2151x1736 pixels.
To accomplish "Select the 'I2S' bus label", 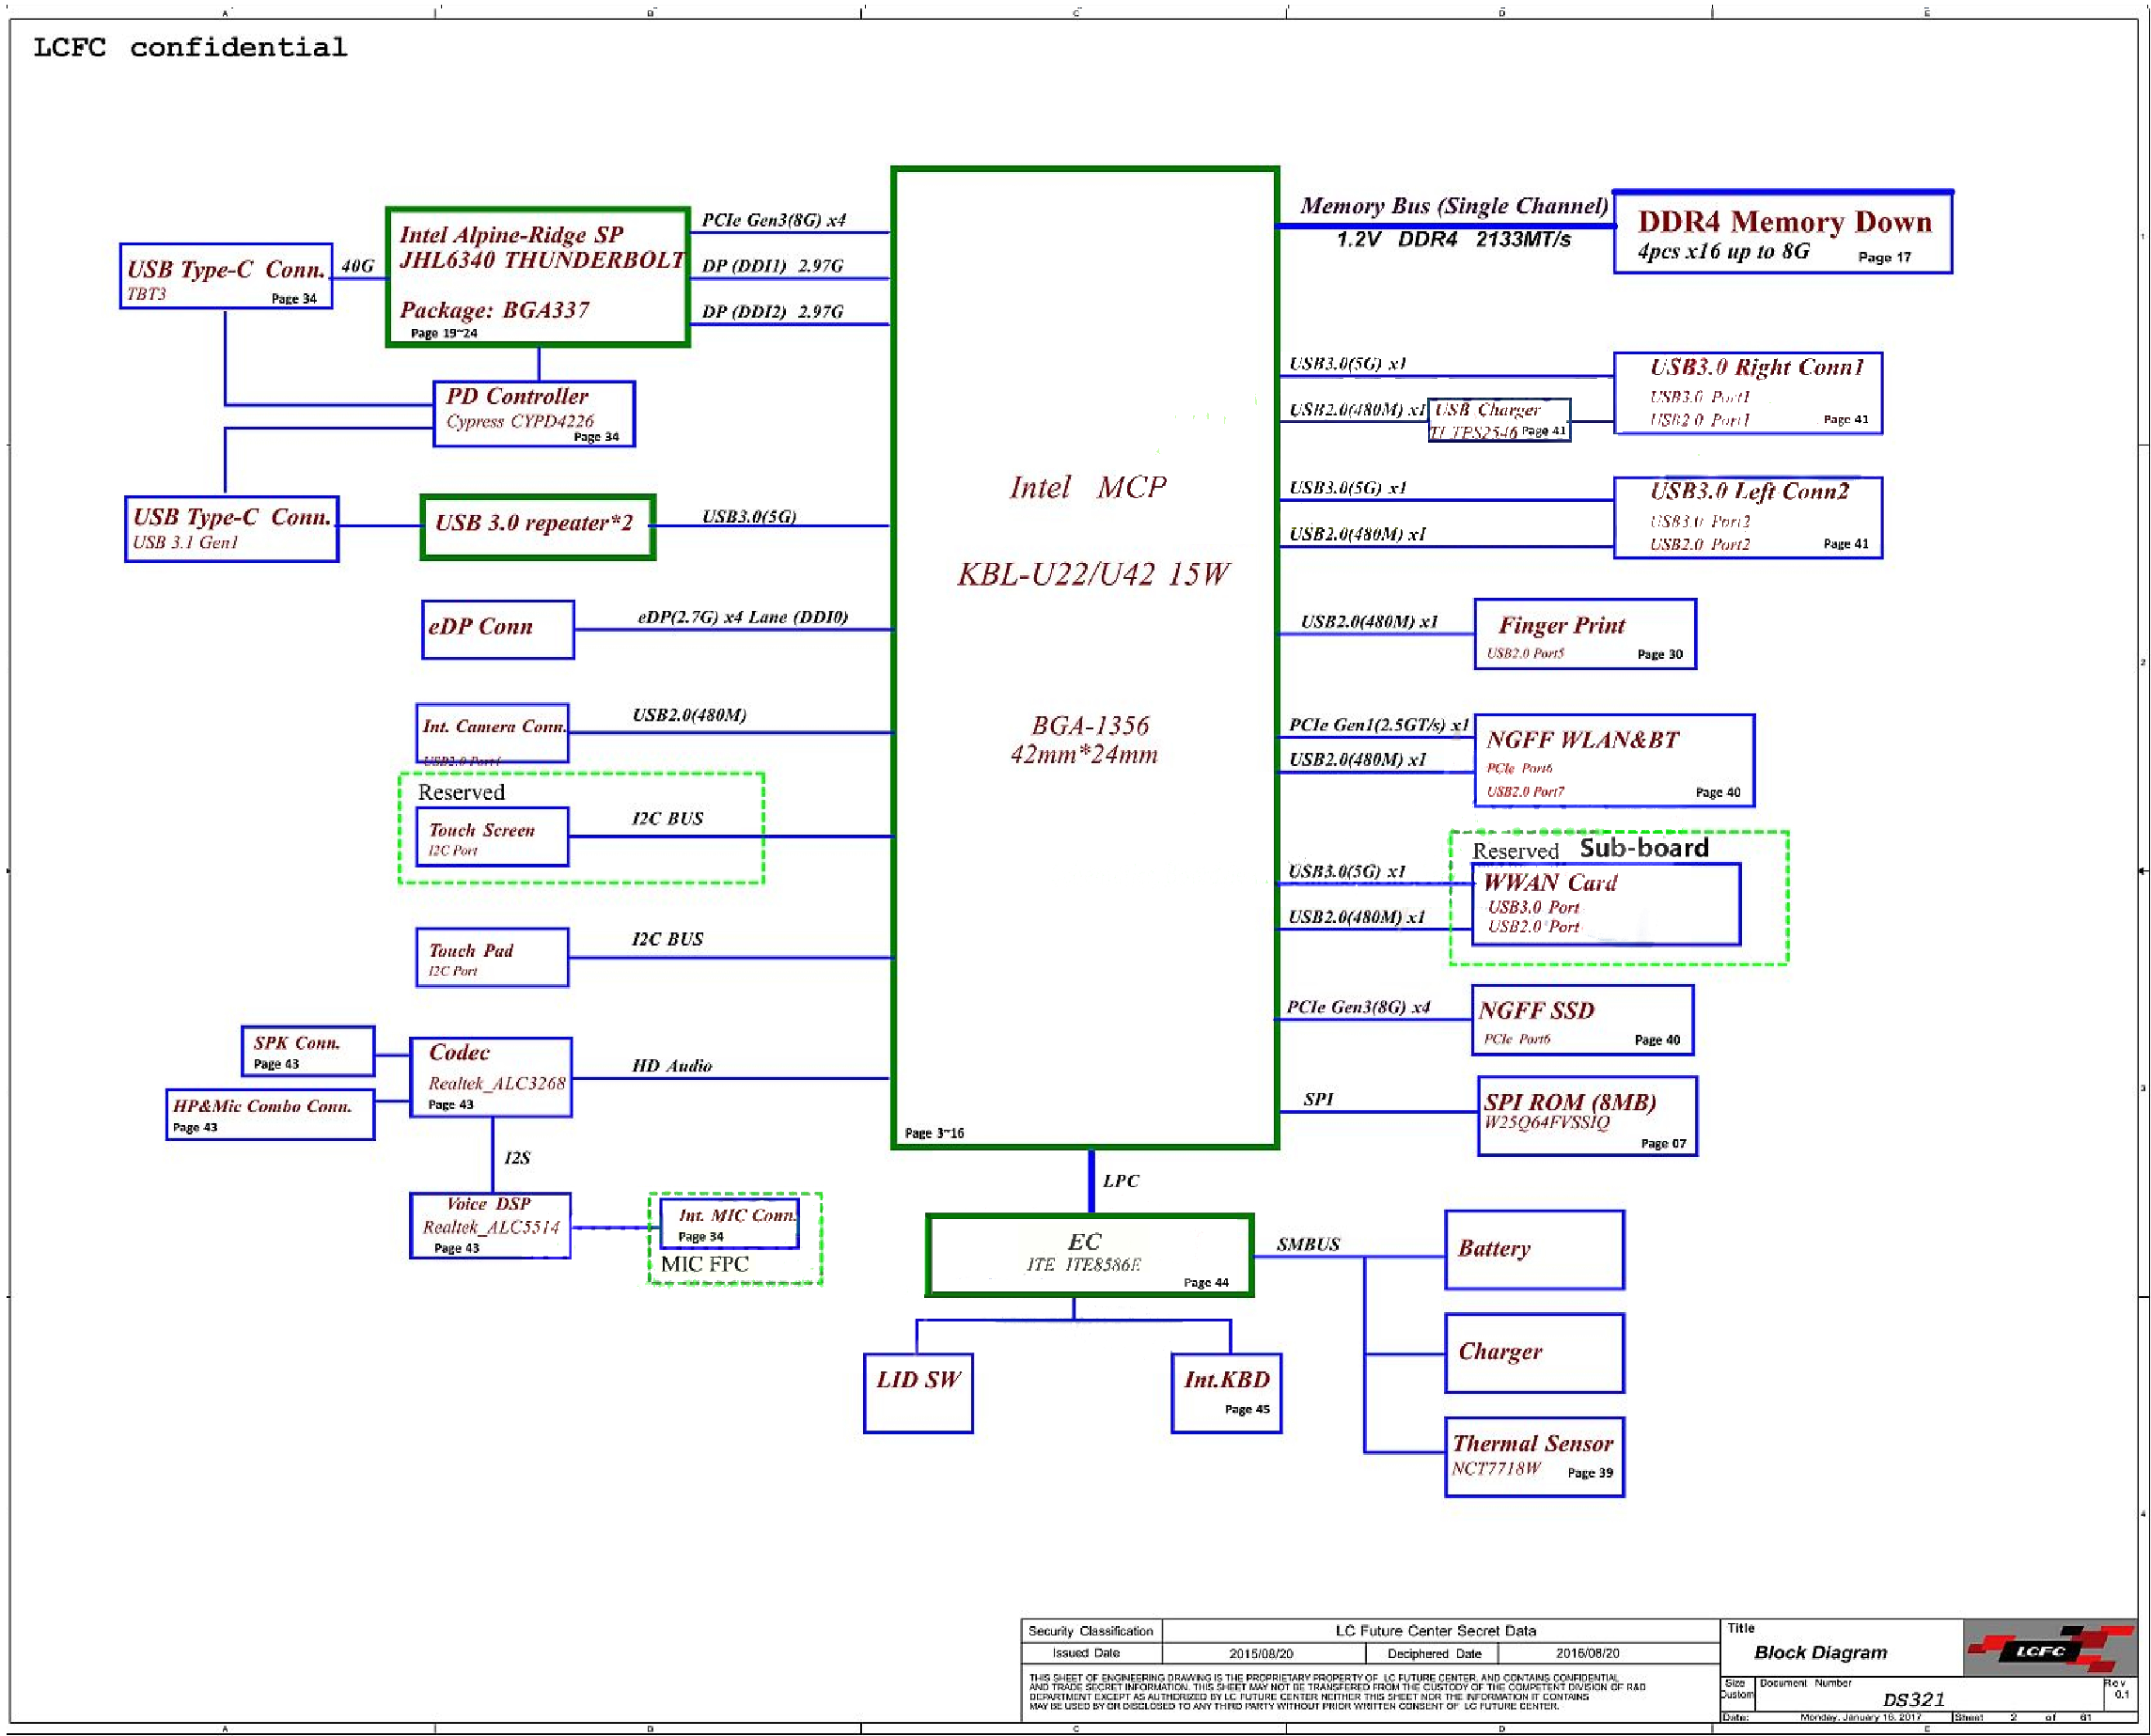I will pyautogui.click(x=516, y=1157).
